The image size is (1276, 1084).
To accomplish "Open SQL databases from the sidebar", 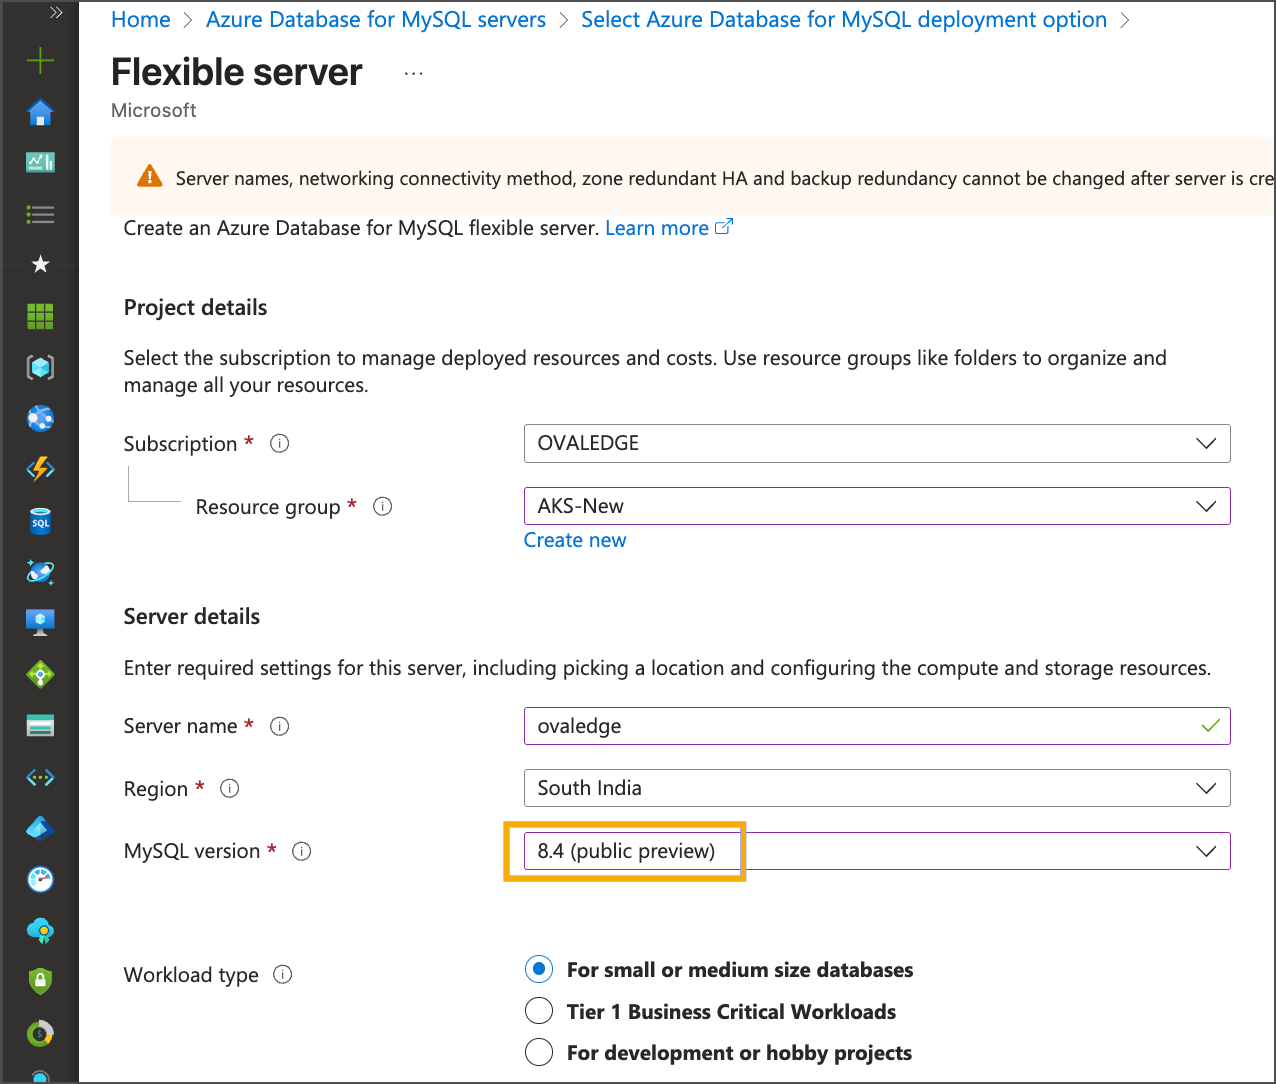I will coord(40,521).
